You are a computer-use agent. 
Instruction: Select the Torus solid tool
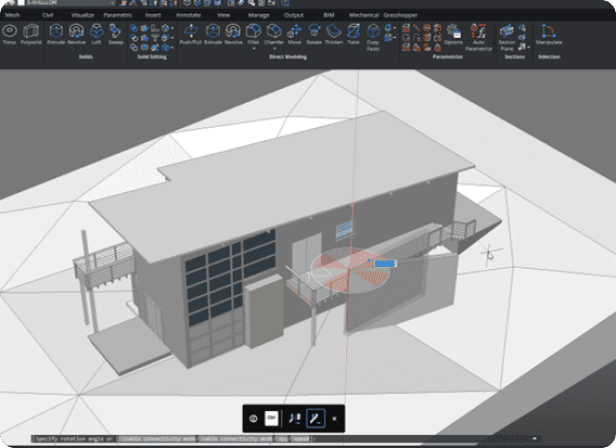coord(9,35)
